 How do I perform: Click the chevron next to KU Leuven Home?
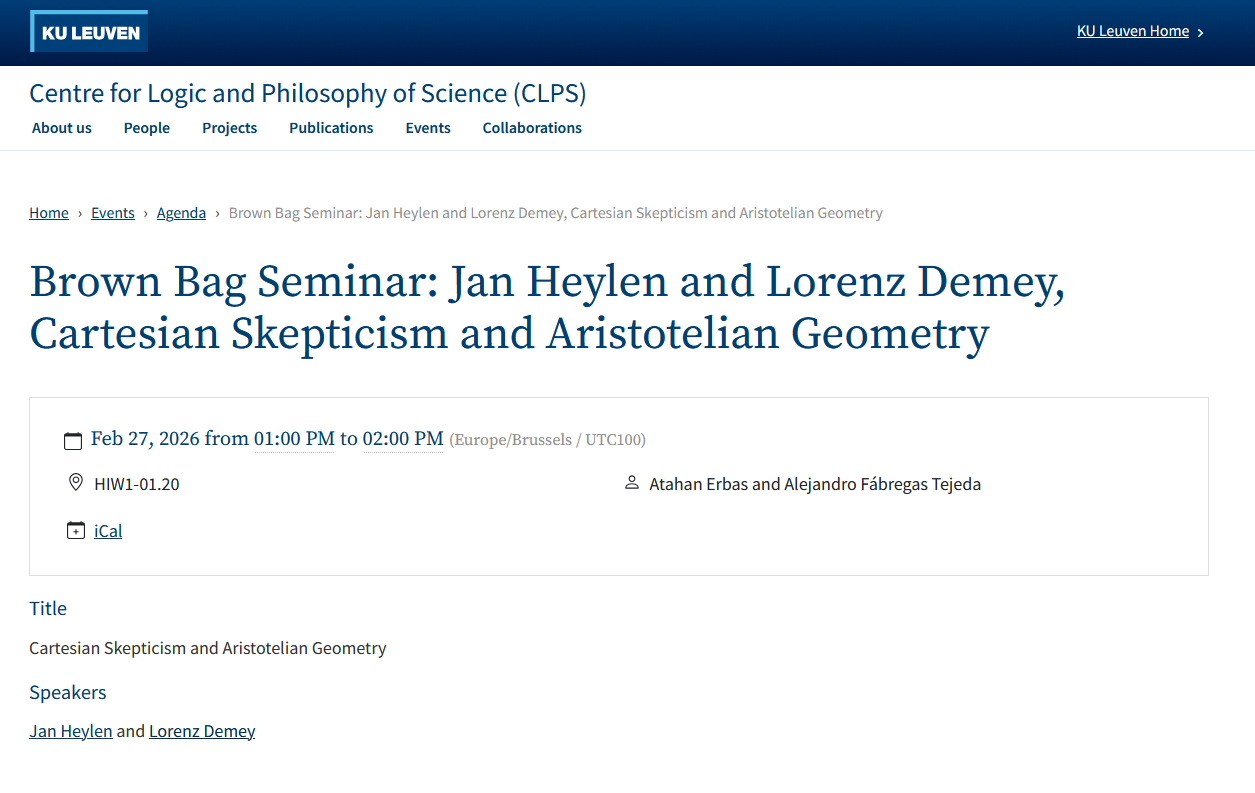[1200, 32]
